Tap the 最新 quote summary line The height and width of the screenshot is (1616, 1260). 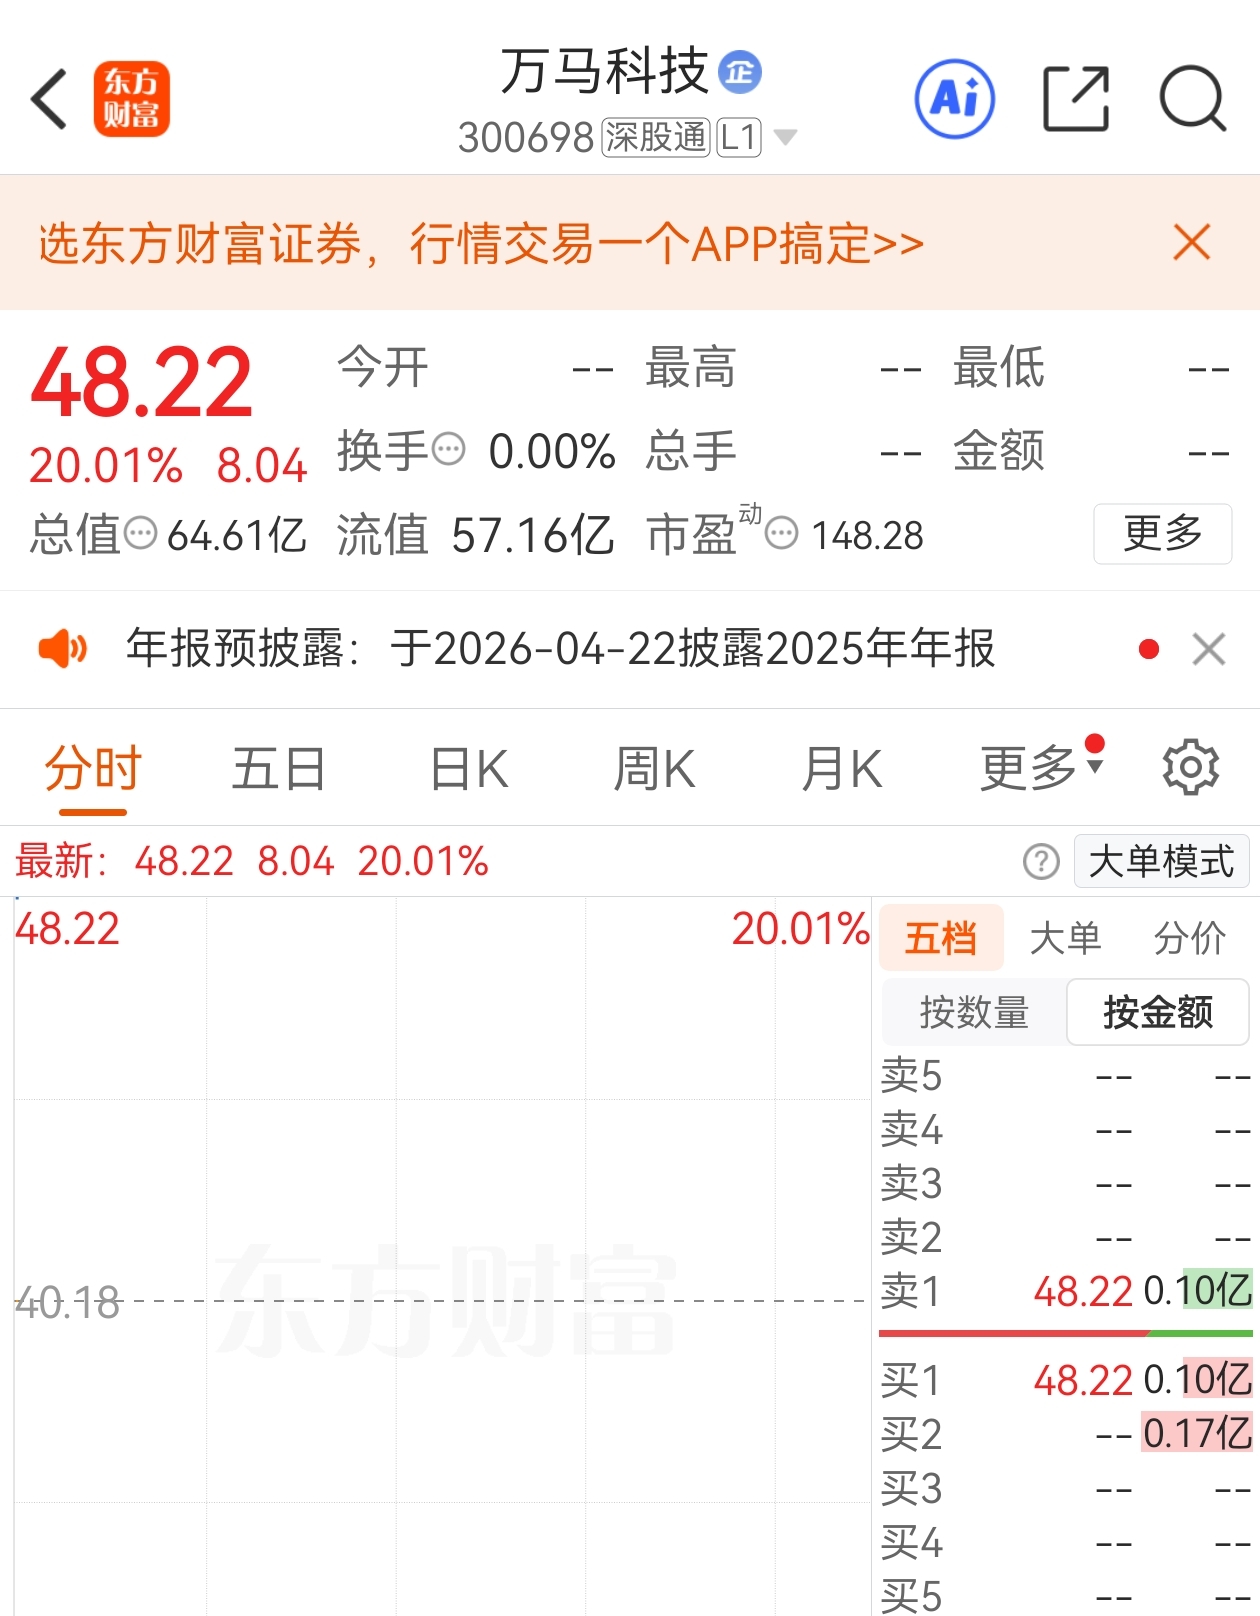[252, 861]
